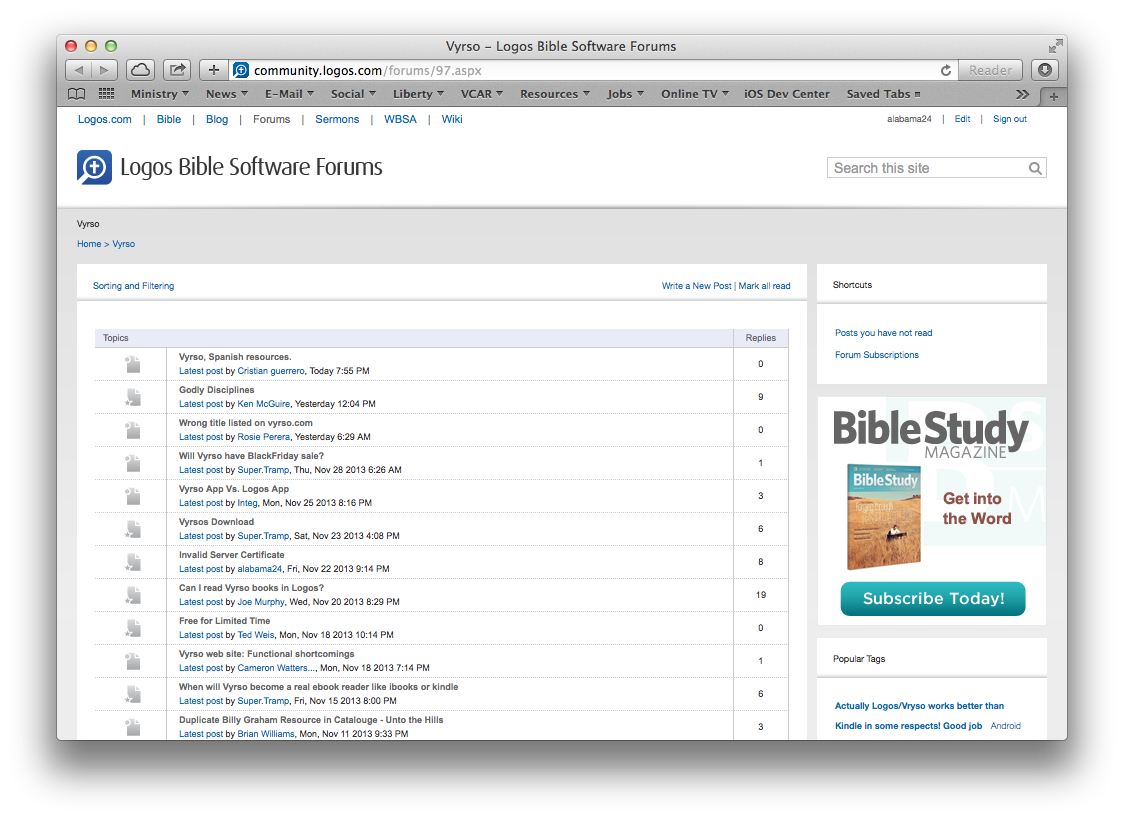
Task: Click Mark all read link
Action: click(x=764, y=285)
